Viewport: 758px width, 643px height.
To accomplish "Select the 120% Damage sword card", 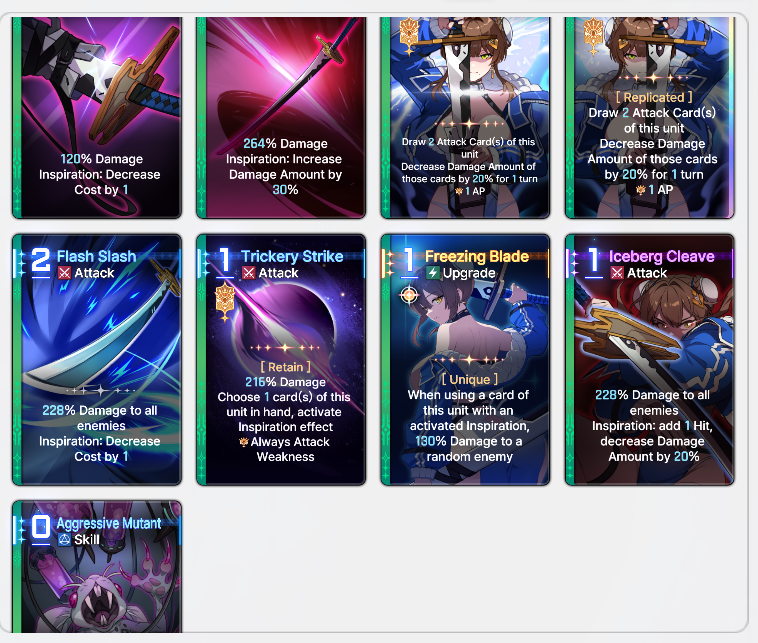I will click(97, 117).
